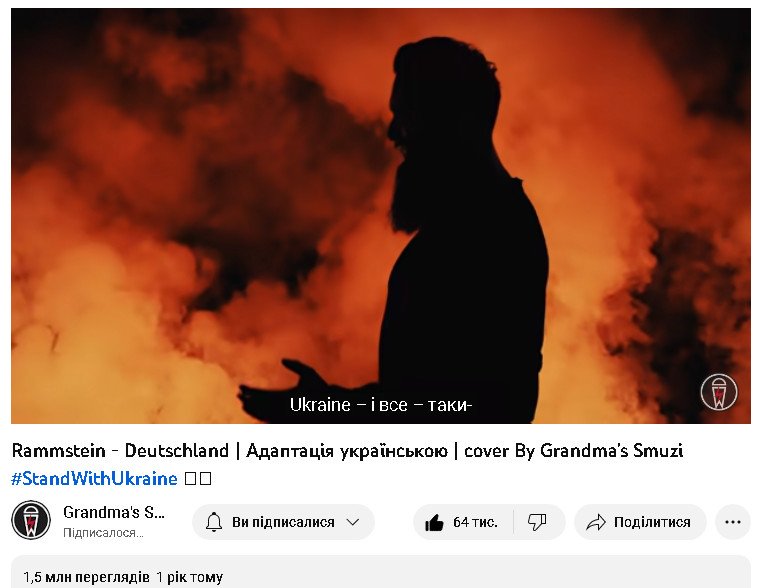The width and height of the screenshot is (760, 588).
Task: Expand the chevron beside Ви підписалися
Action: [353, 522]
